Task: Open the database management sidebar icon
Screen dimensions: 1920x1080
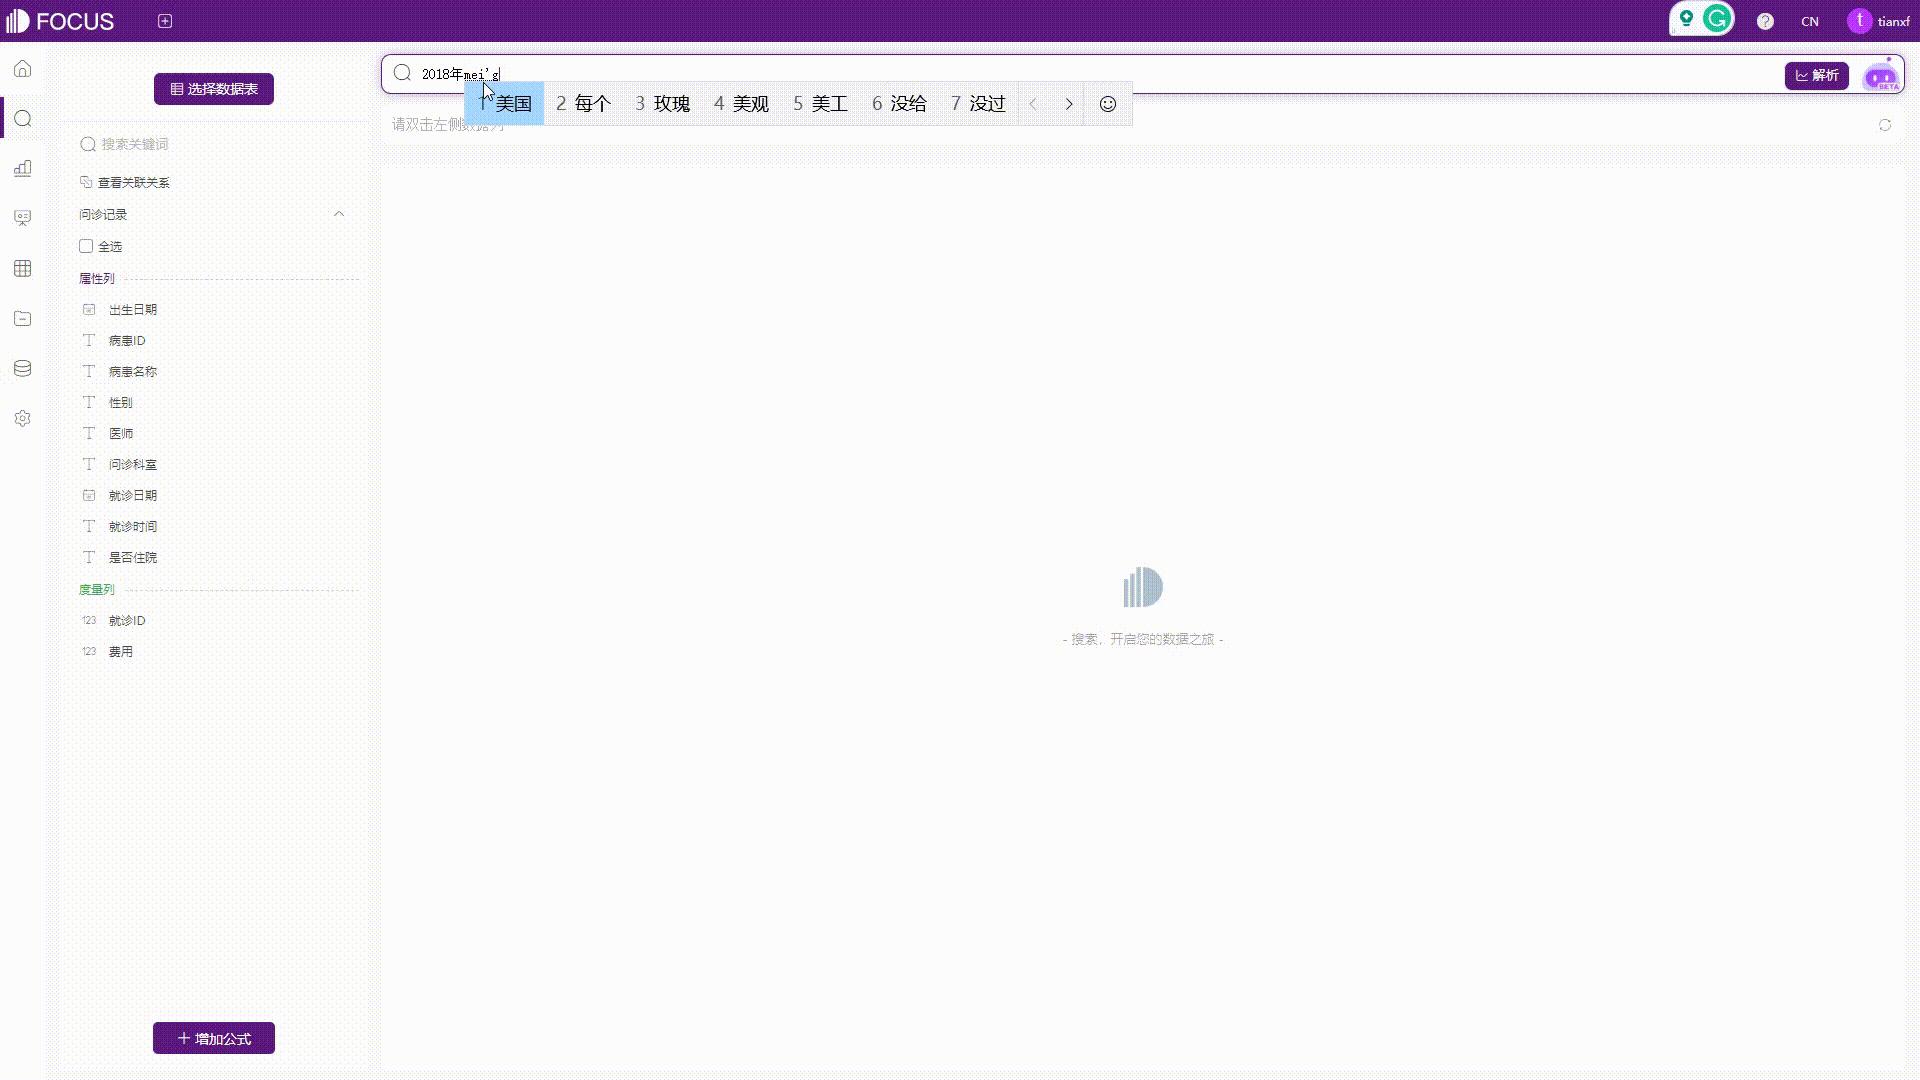Action: [x=23, y=369]
